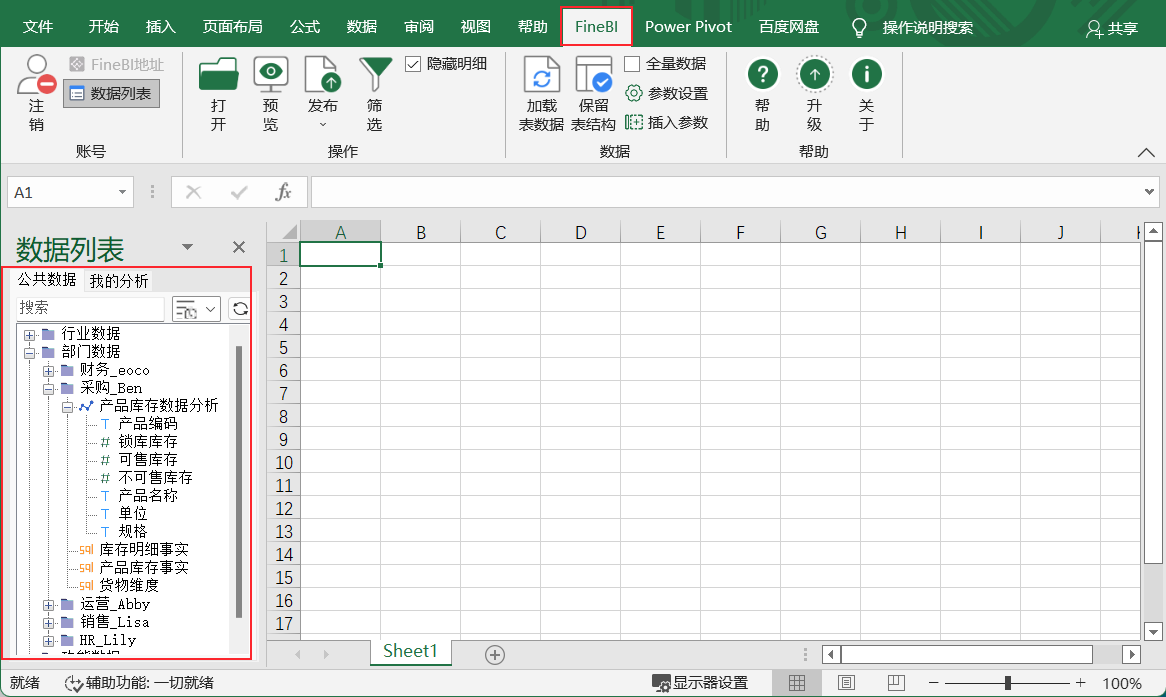Add a new sheet with plus icon

495,655
